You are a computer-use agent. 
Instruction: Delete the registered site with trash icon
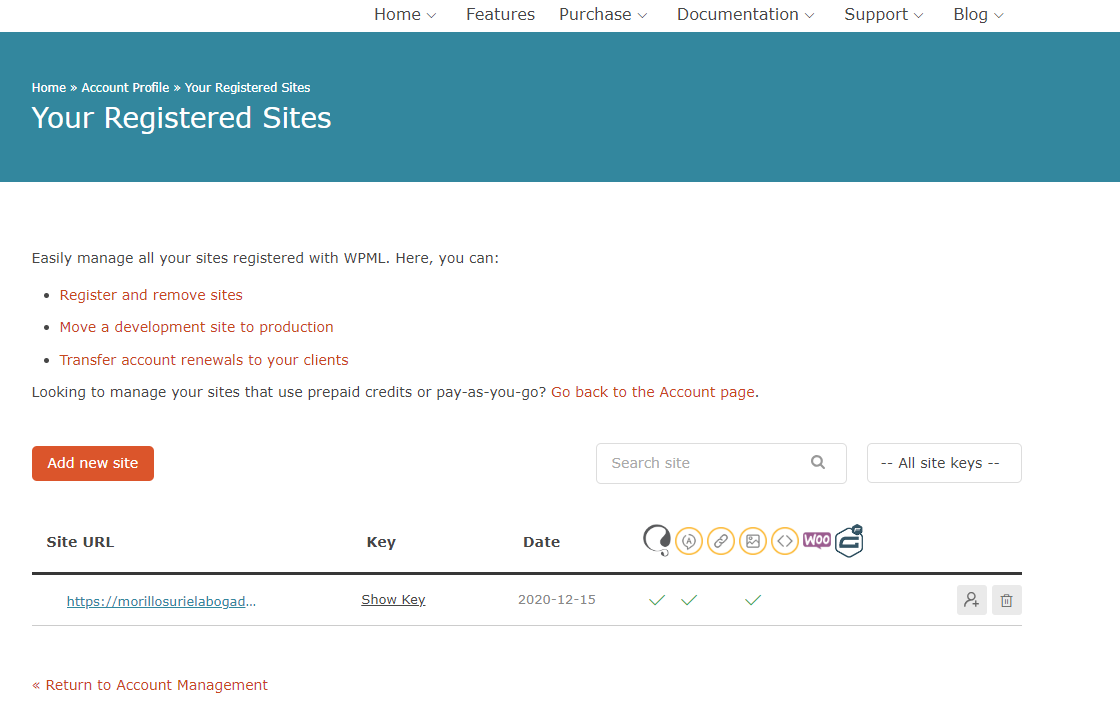click(1007, 600)
